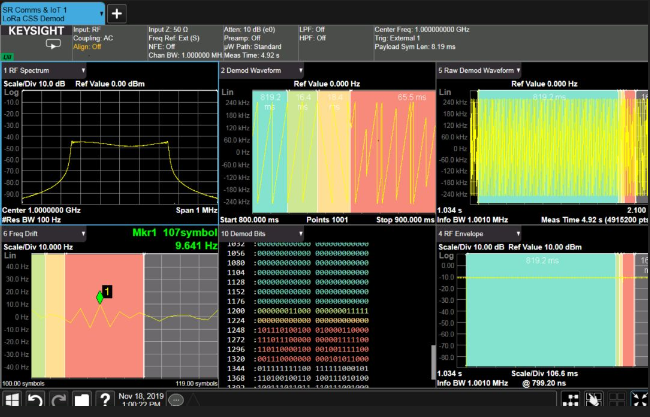Click the Windows start icon
The width and height of the screenshot is (650, 417).
click(12, 400)
